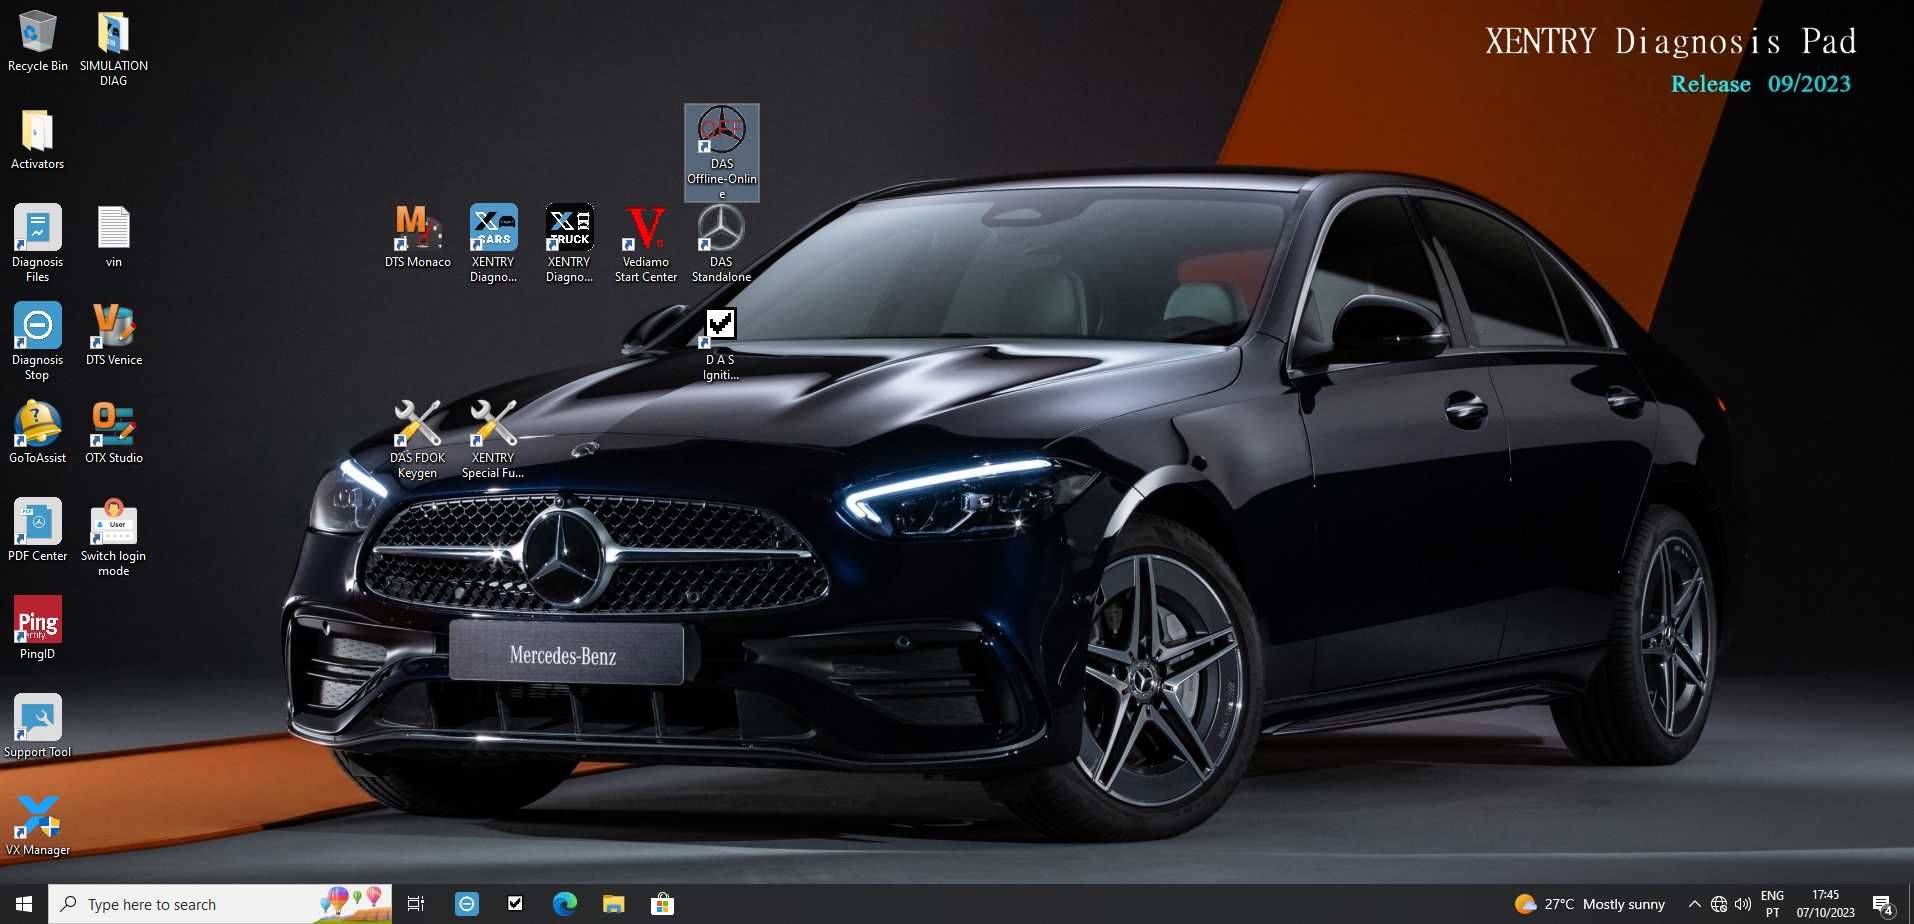Open XENTRY Special Functions shortcut

(x=494, y=439)
